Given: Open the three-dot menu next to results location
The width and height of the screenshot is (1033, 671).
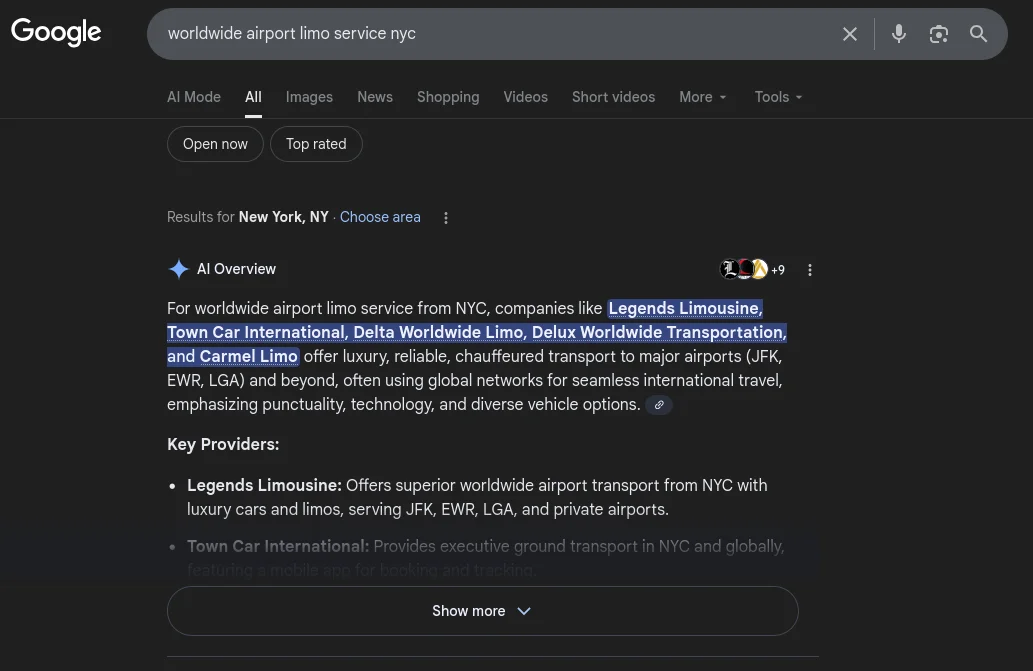Looking at the screenshot, I should (x=446, y=217).
